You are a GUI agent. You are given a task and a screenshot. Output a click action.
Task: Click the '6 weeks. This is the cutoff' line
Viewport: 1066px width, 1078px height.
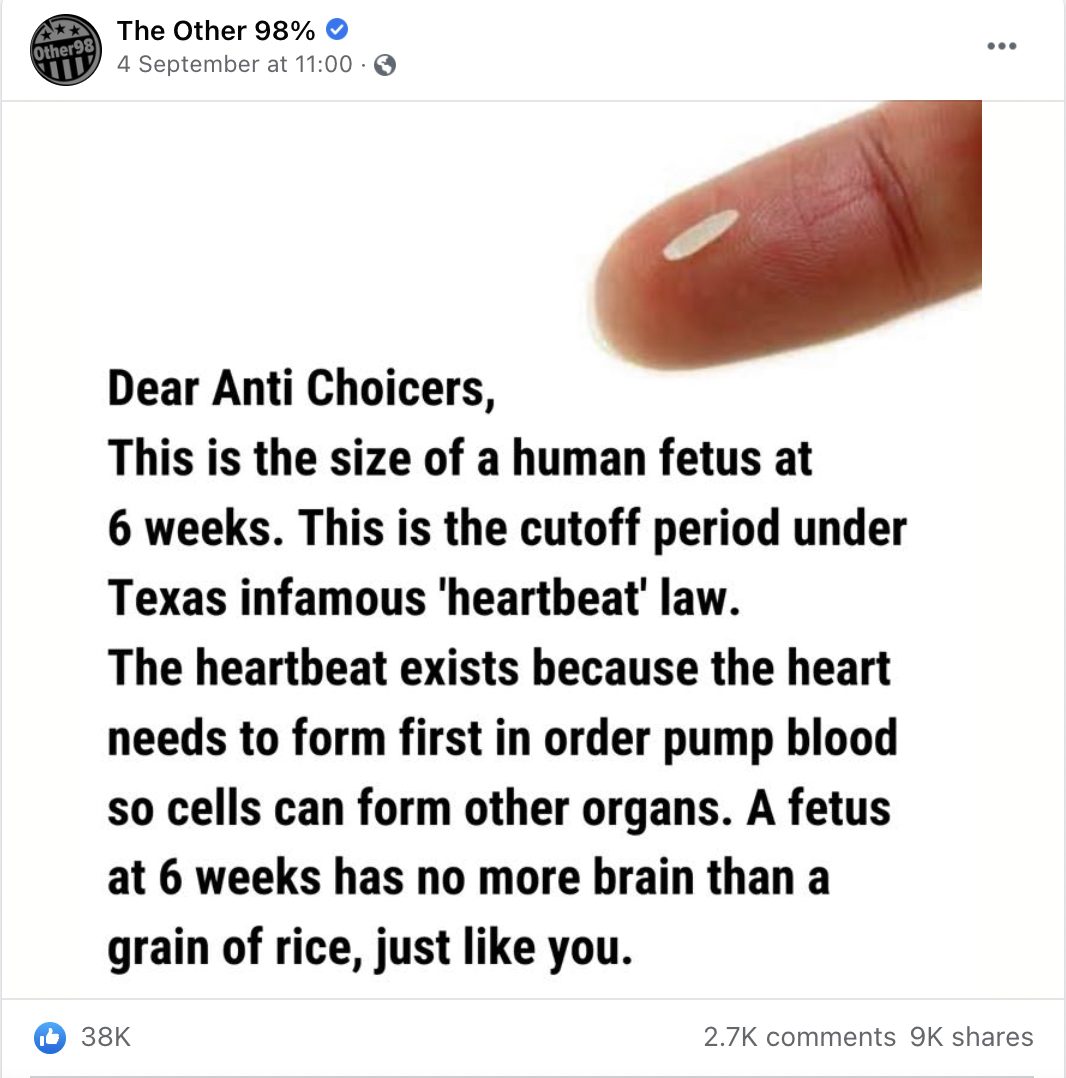pyautogui.click(x=506, y=528)
